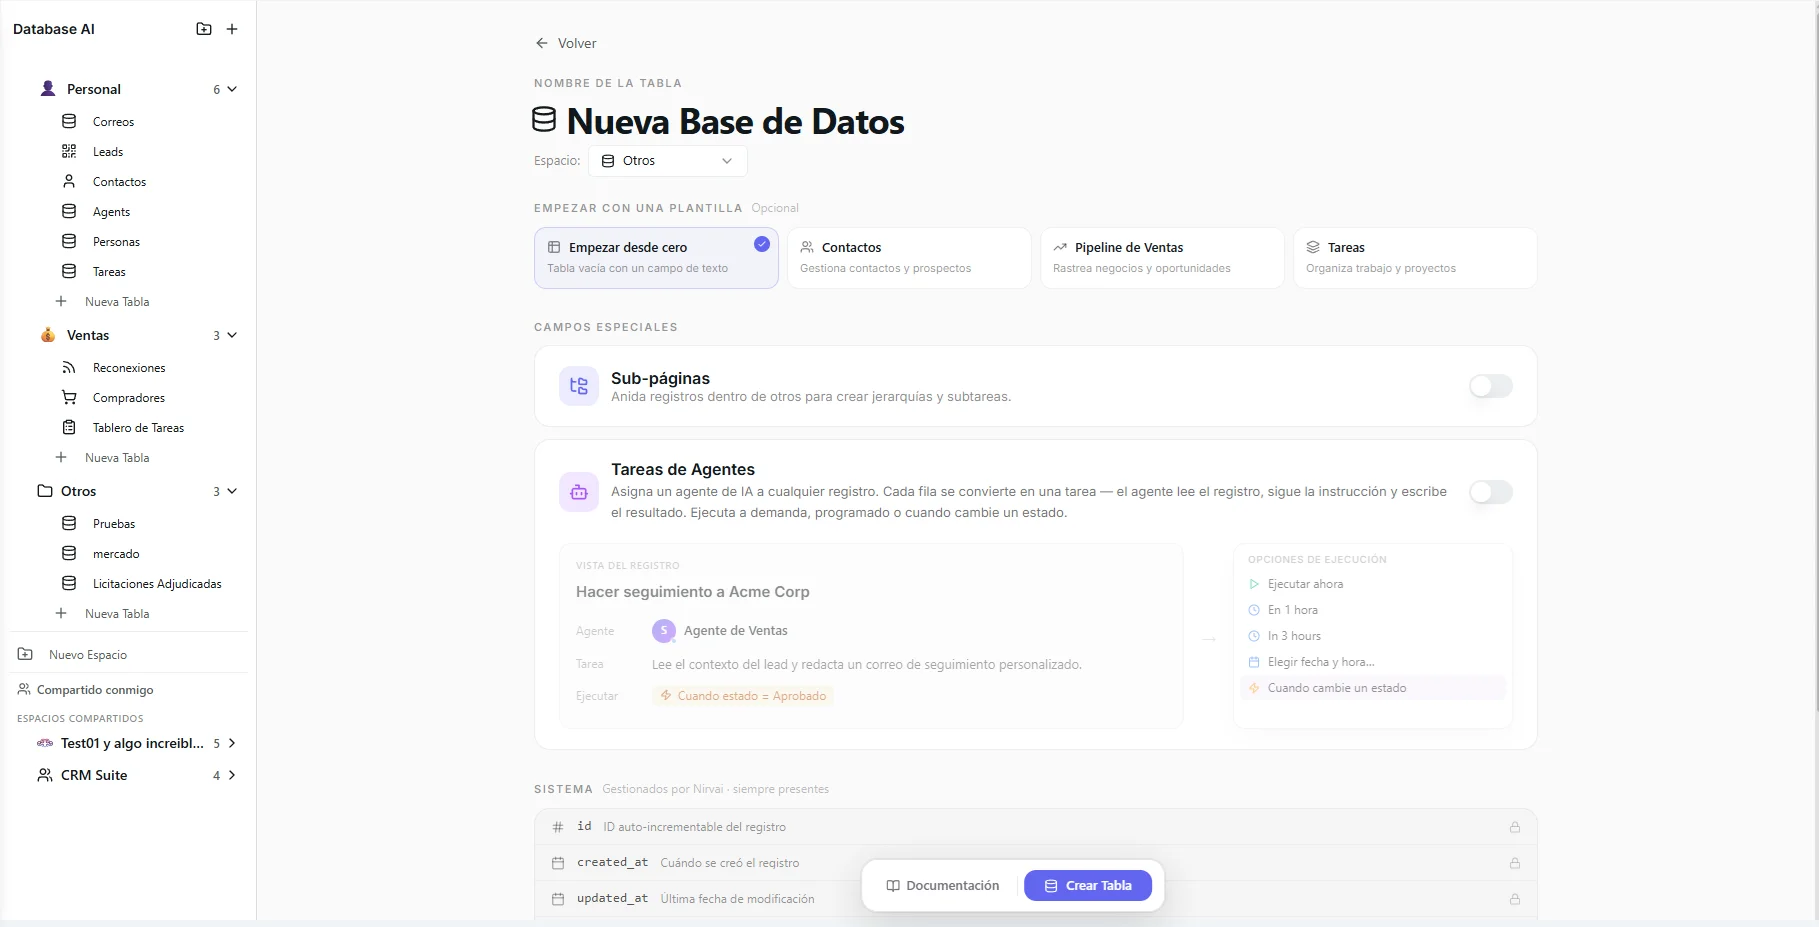
Task: Click the new folder icon beside Database AI
Action: pos(204,29)
